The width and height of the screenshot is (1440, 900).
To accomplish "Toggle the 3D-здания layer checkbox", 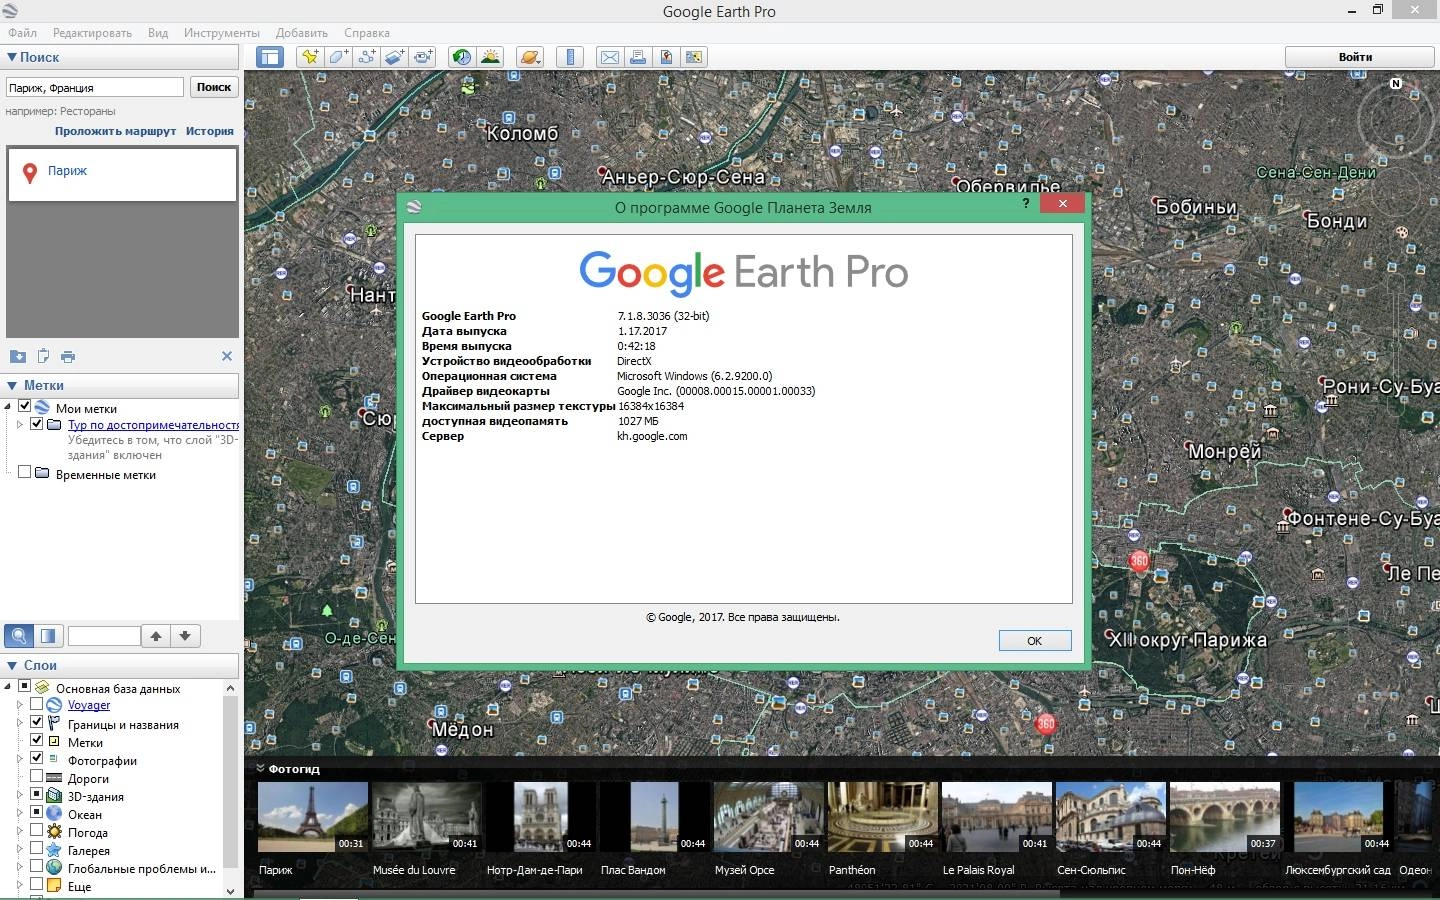I will click(37, 795).
